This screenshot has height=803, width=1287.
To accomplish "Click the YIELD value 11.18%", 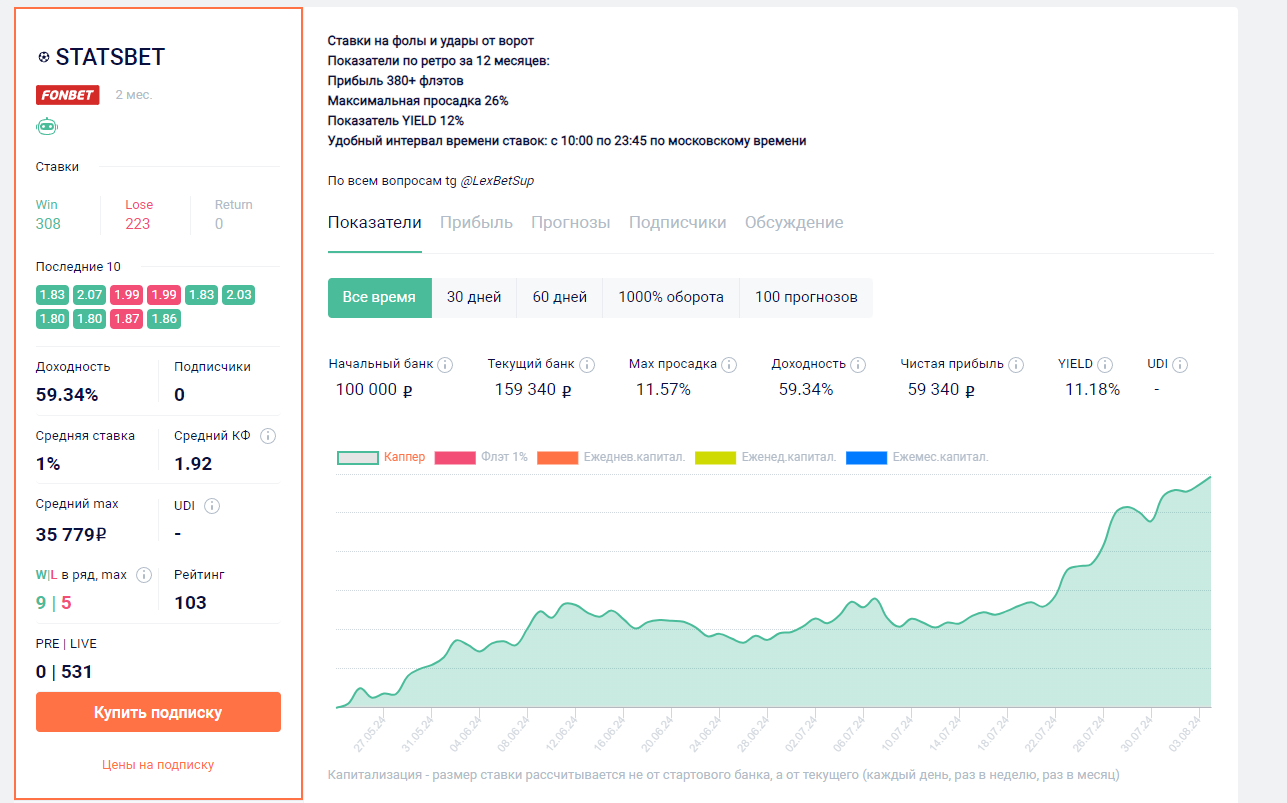I will (1092, 390).
